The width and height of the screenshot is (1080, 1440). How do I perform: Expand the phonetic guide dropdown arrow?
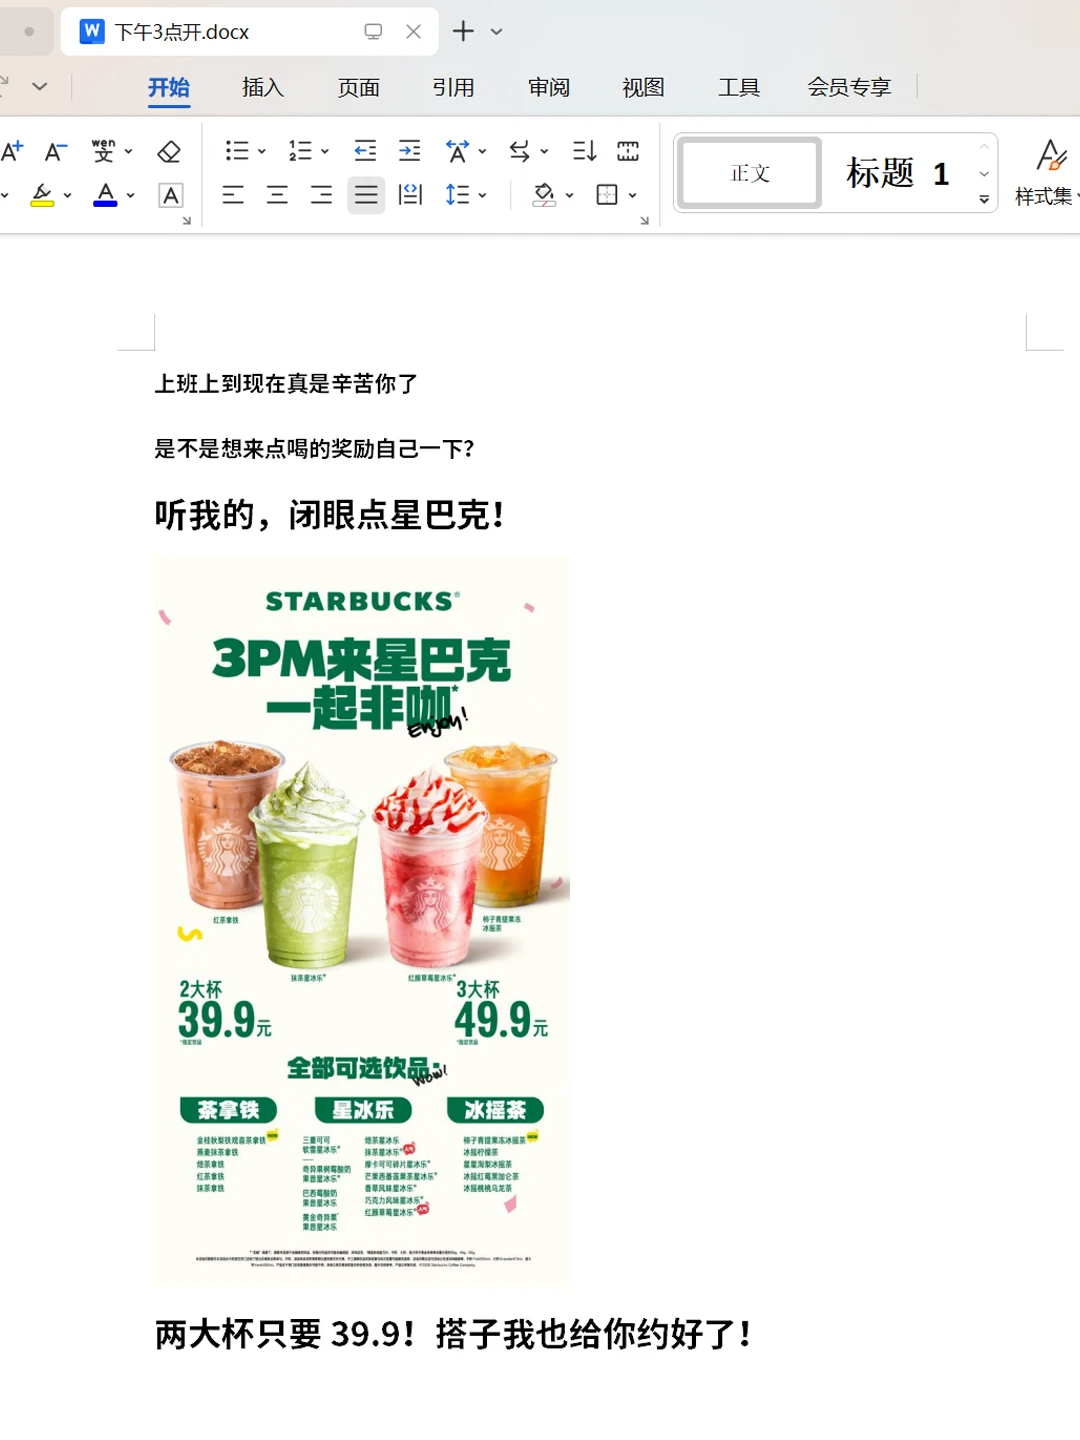128,152
